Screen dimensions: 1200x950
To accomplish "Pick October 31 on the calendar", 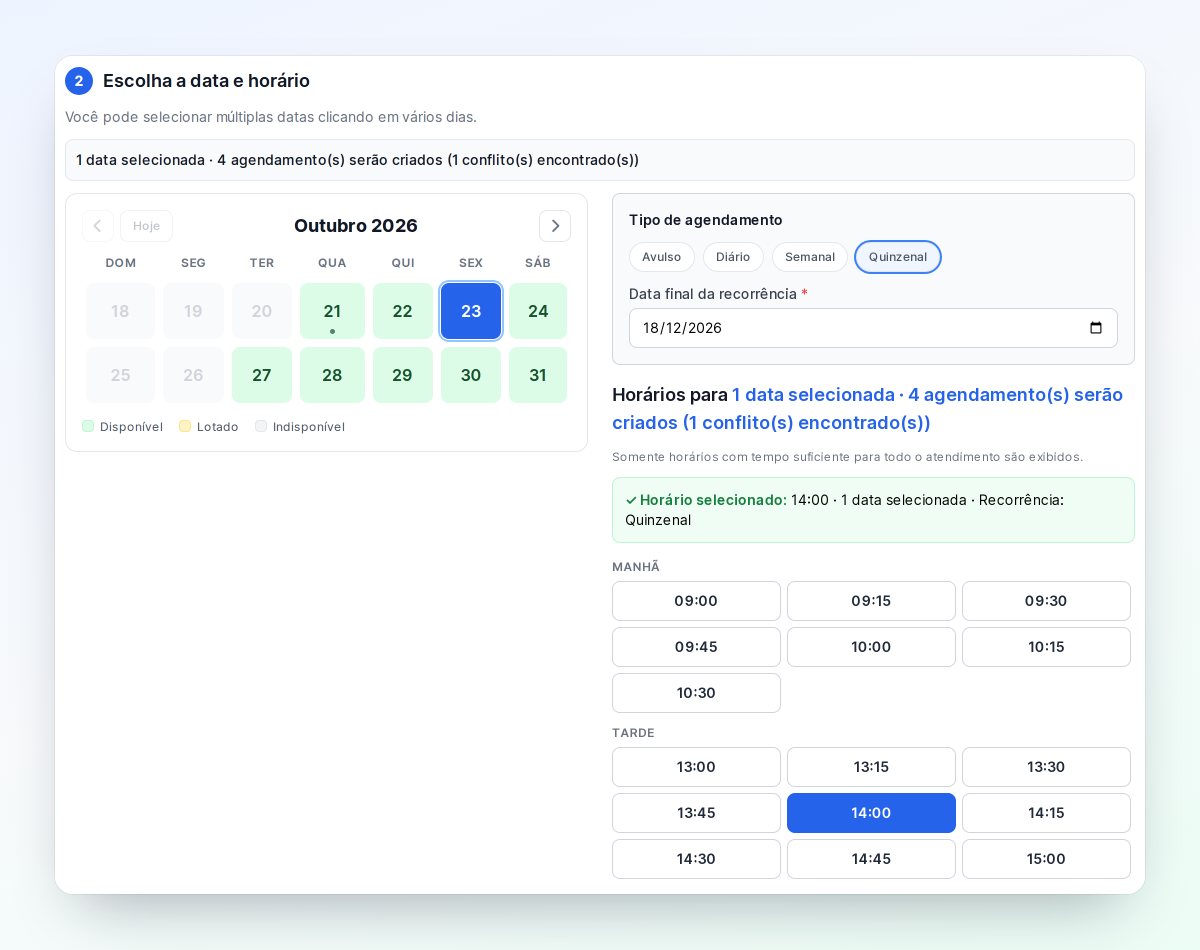I will 538,375.
